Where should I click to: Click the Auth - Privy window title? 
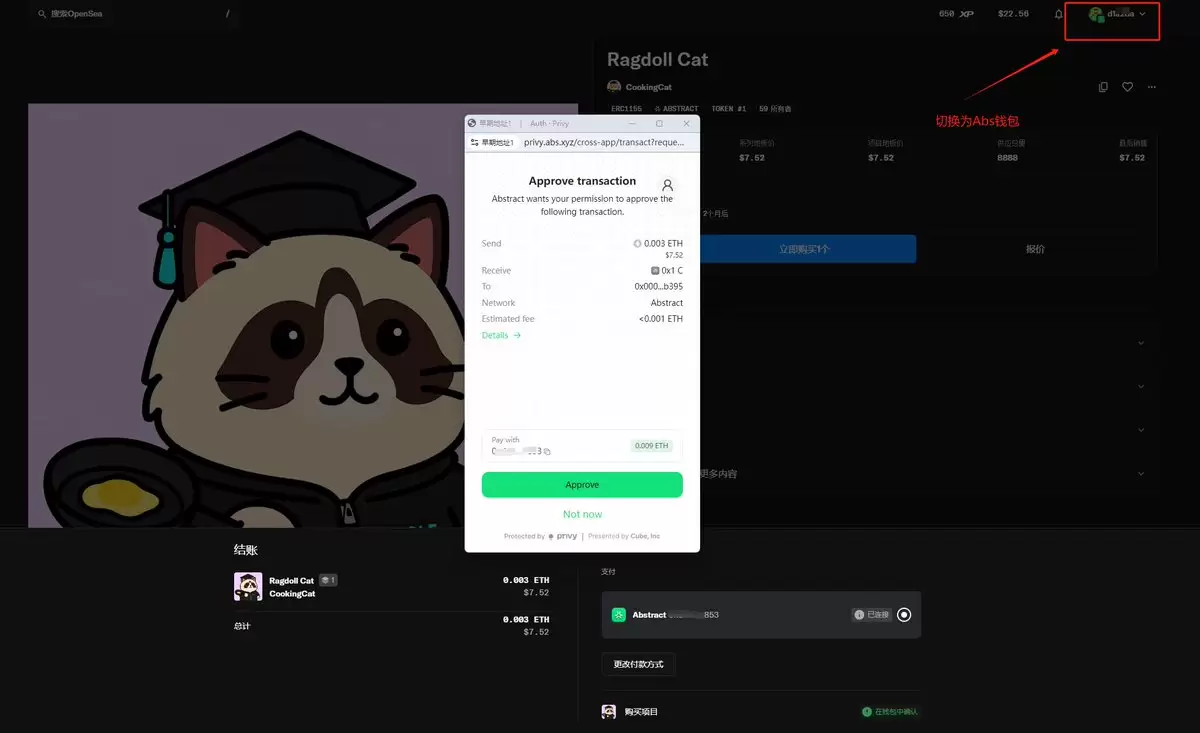549,123
